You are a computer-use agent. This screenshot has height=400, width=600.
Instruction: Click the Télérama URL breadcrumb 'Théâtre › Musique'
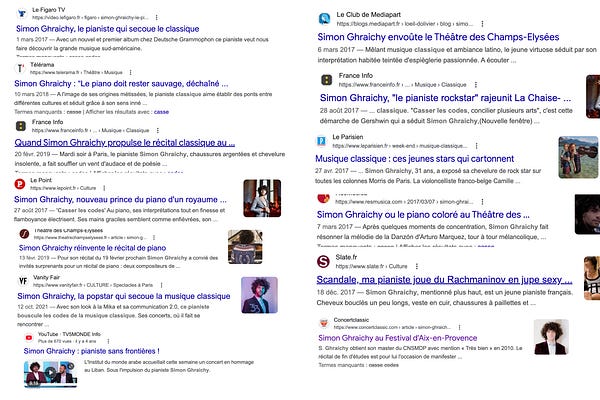[x=76, y=72]
